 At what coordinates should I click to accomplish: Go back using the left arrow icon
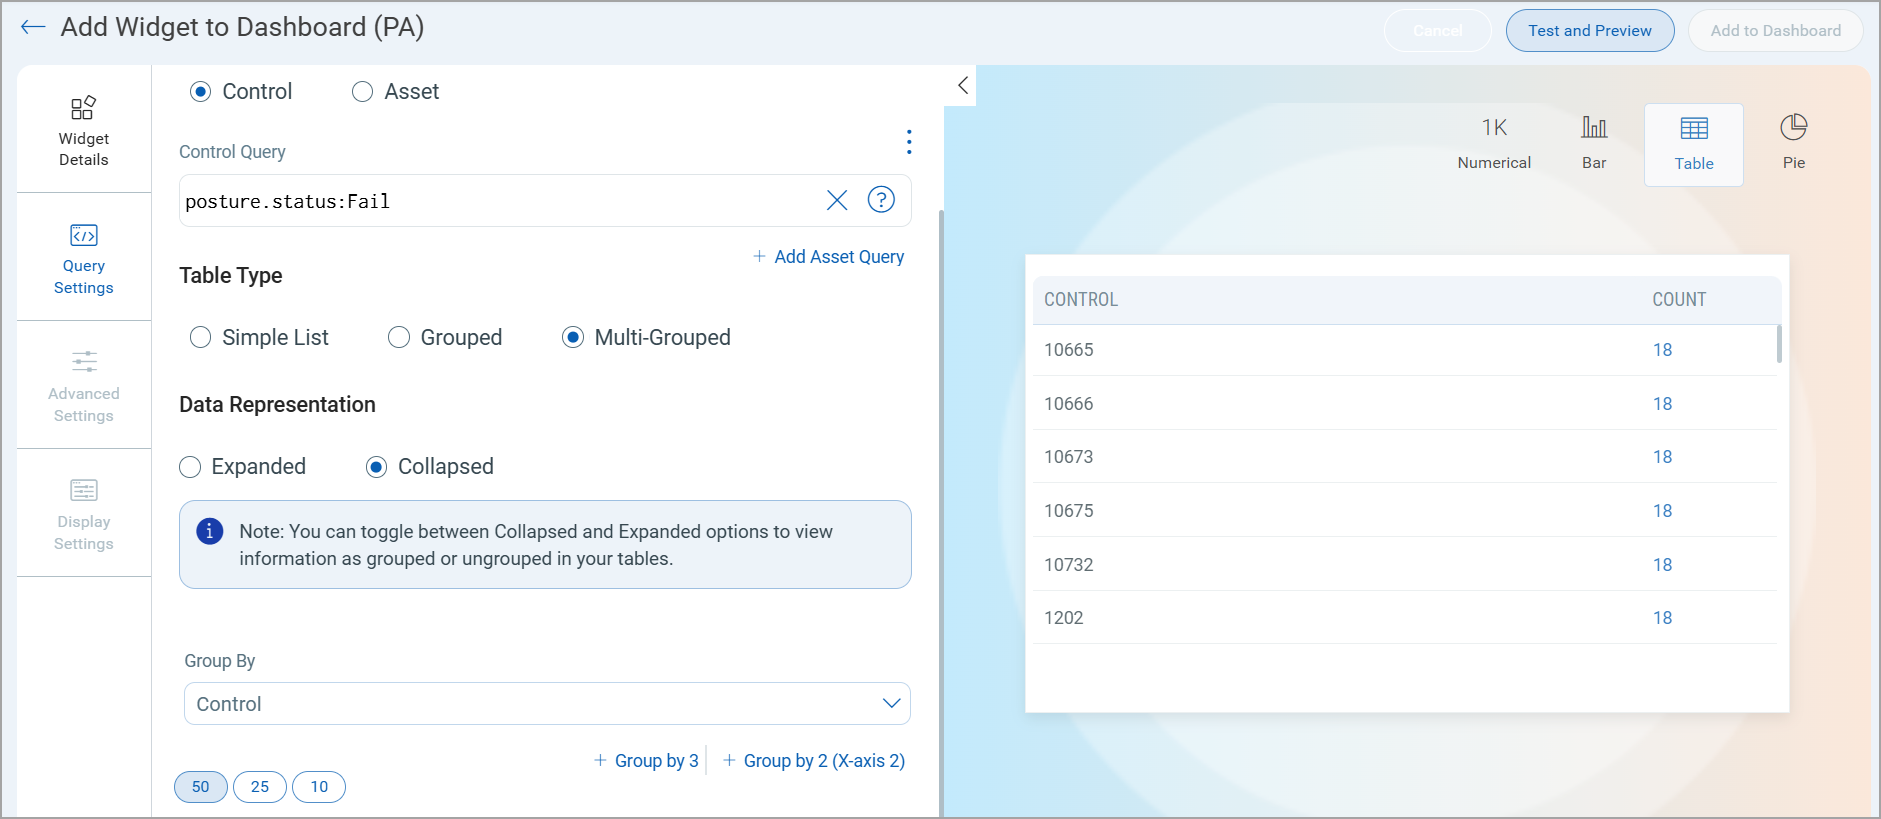point(33,27)
